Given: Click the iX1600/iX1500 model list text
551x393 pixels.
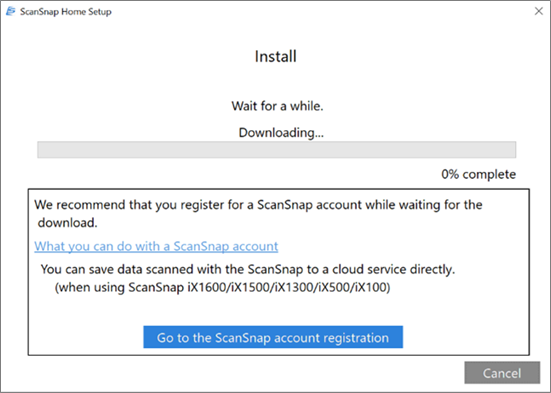Looking at the screenshot, I should click(x=222, y=288).
